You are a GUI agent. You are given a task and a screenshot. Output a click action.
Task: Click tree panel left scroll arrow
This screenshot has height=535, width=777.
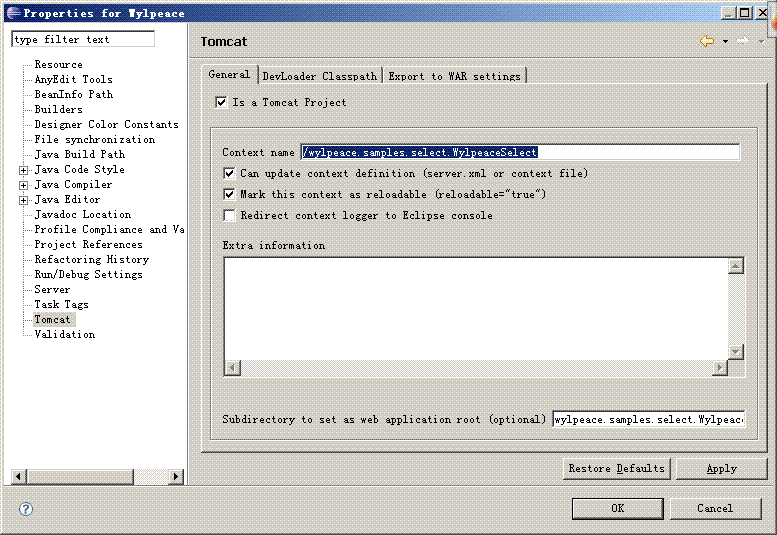18,477
